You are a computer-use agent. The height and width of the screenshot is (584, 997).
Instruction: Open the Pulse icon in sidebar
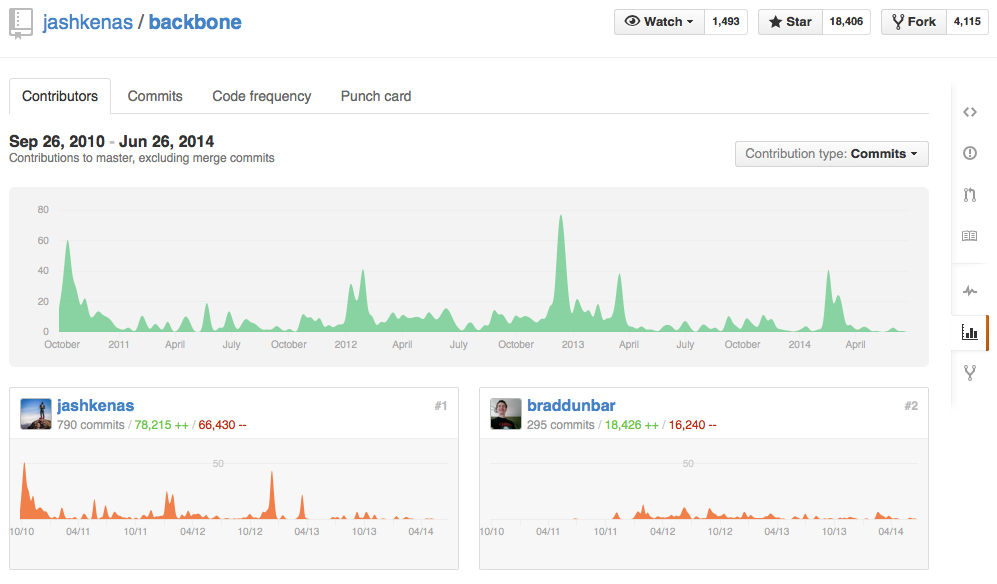click(x=969, y=291)
